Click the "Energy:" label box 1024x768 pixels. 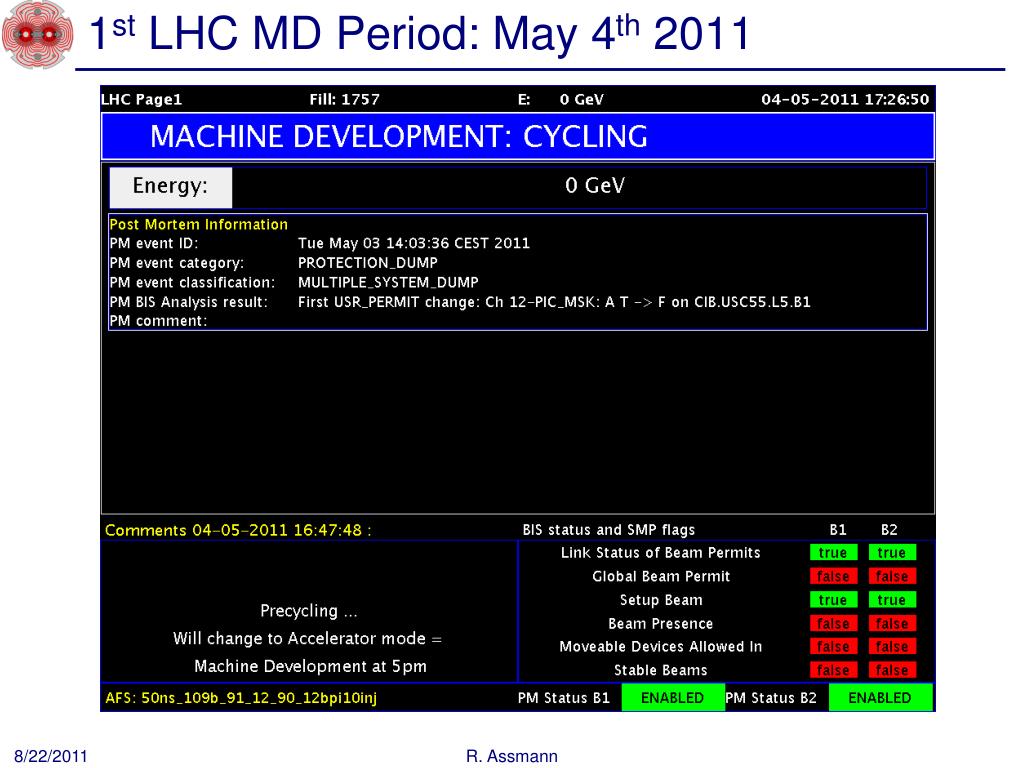pos(170,187)
